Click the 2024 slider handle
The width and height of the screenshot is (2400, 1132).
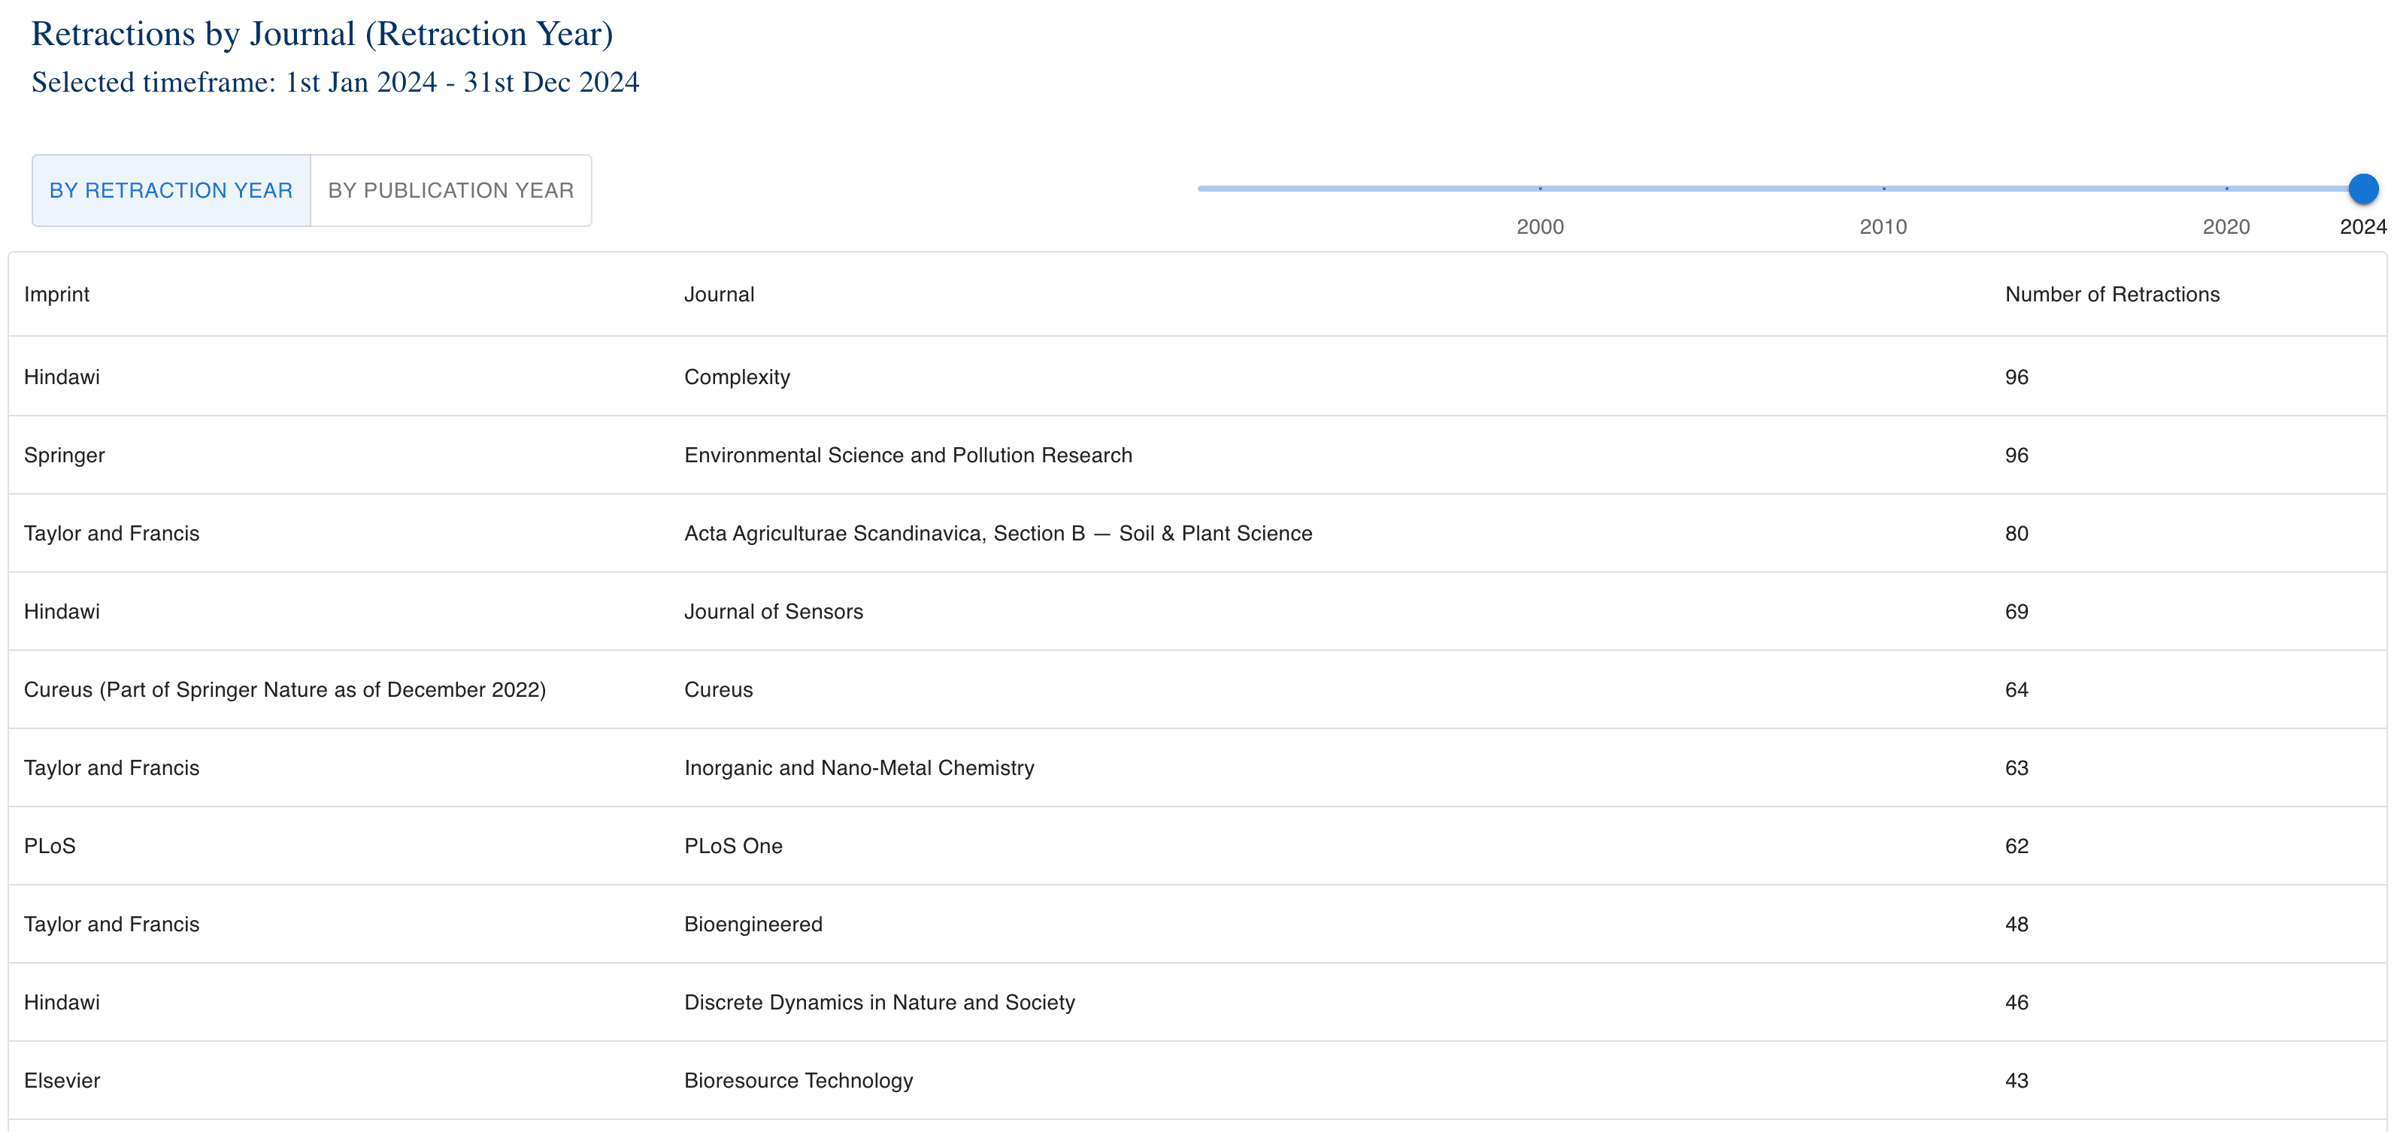click(2363, 188)
